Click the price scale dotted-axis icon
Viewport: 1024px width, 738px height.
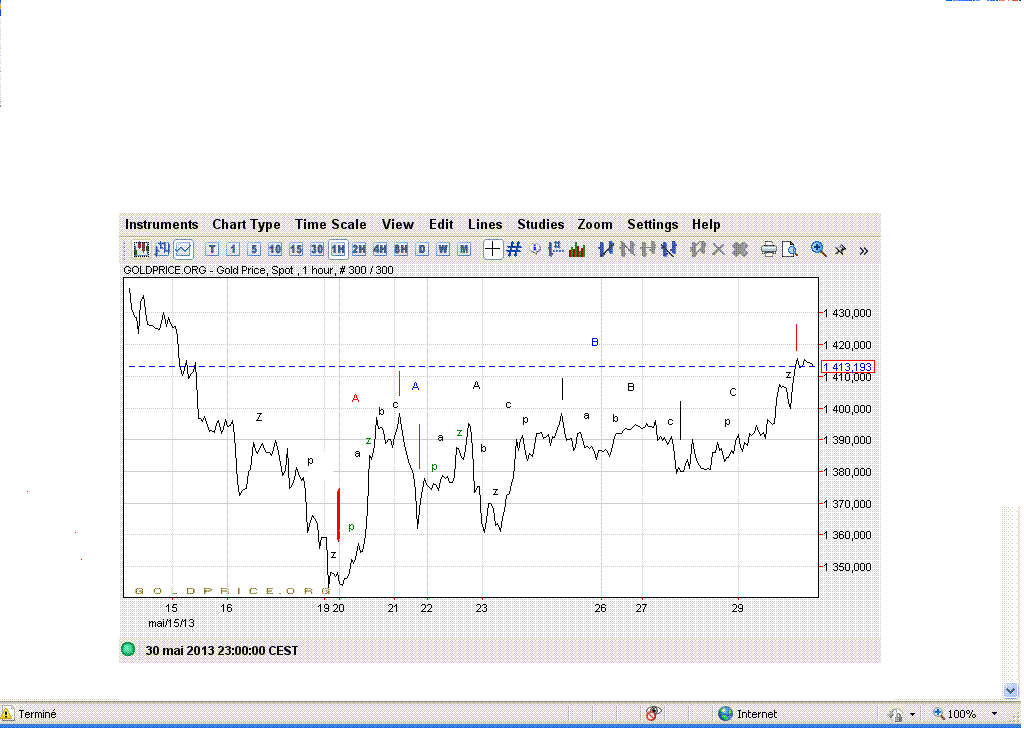click(556, 249)
